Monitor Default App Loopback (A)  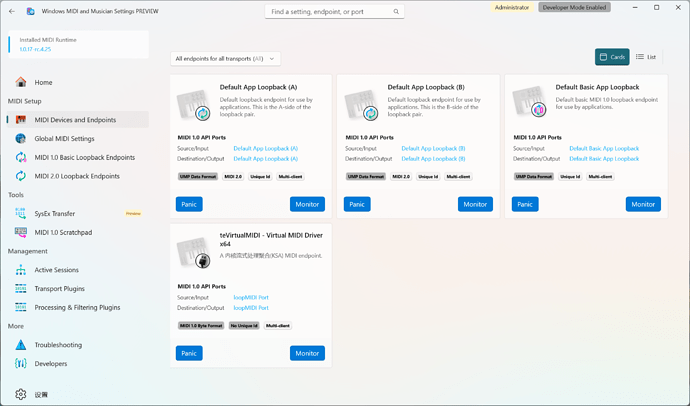(307, 204)
